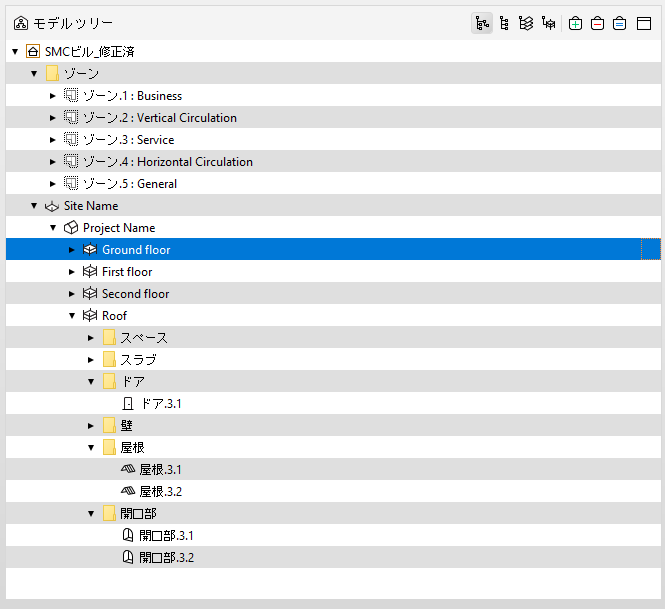Select the Second floor label
665x609 pixels.
pos(135,294)
